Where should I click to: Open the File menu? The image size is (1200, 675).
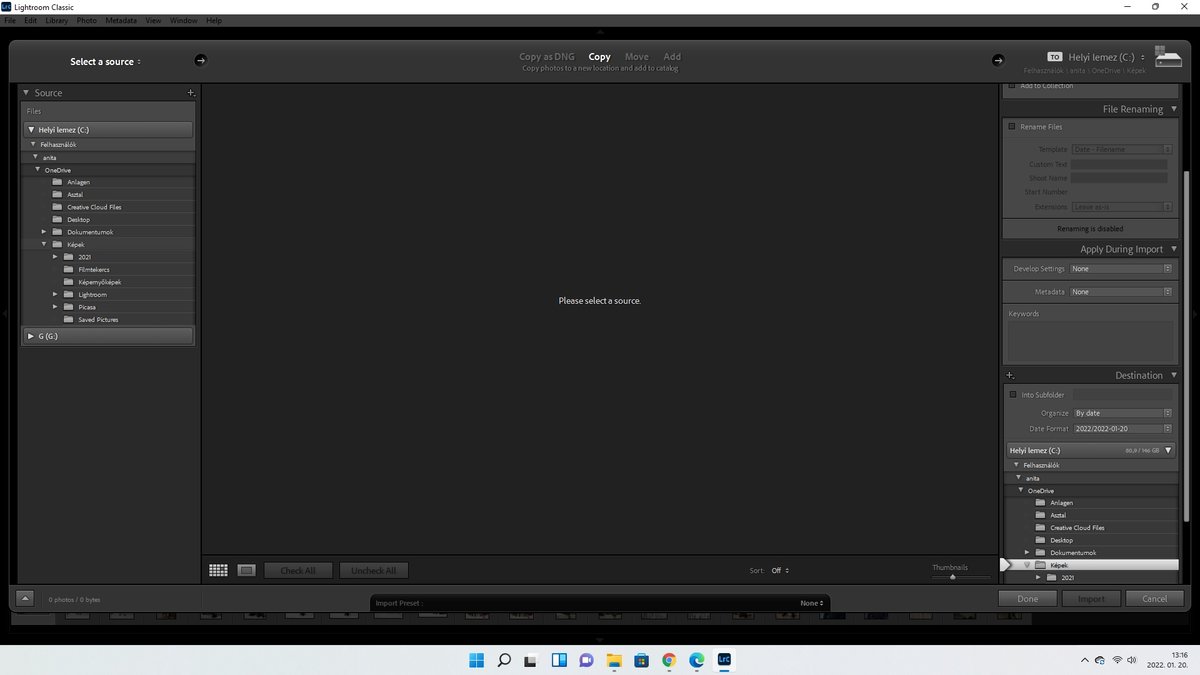point(10,20)
